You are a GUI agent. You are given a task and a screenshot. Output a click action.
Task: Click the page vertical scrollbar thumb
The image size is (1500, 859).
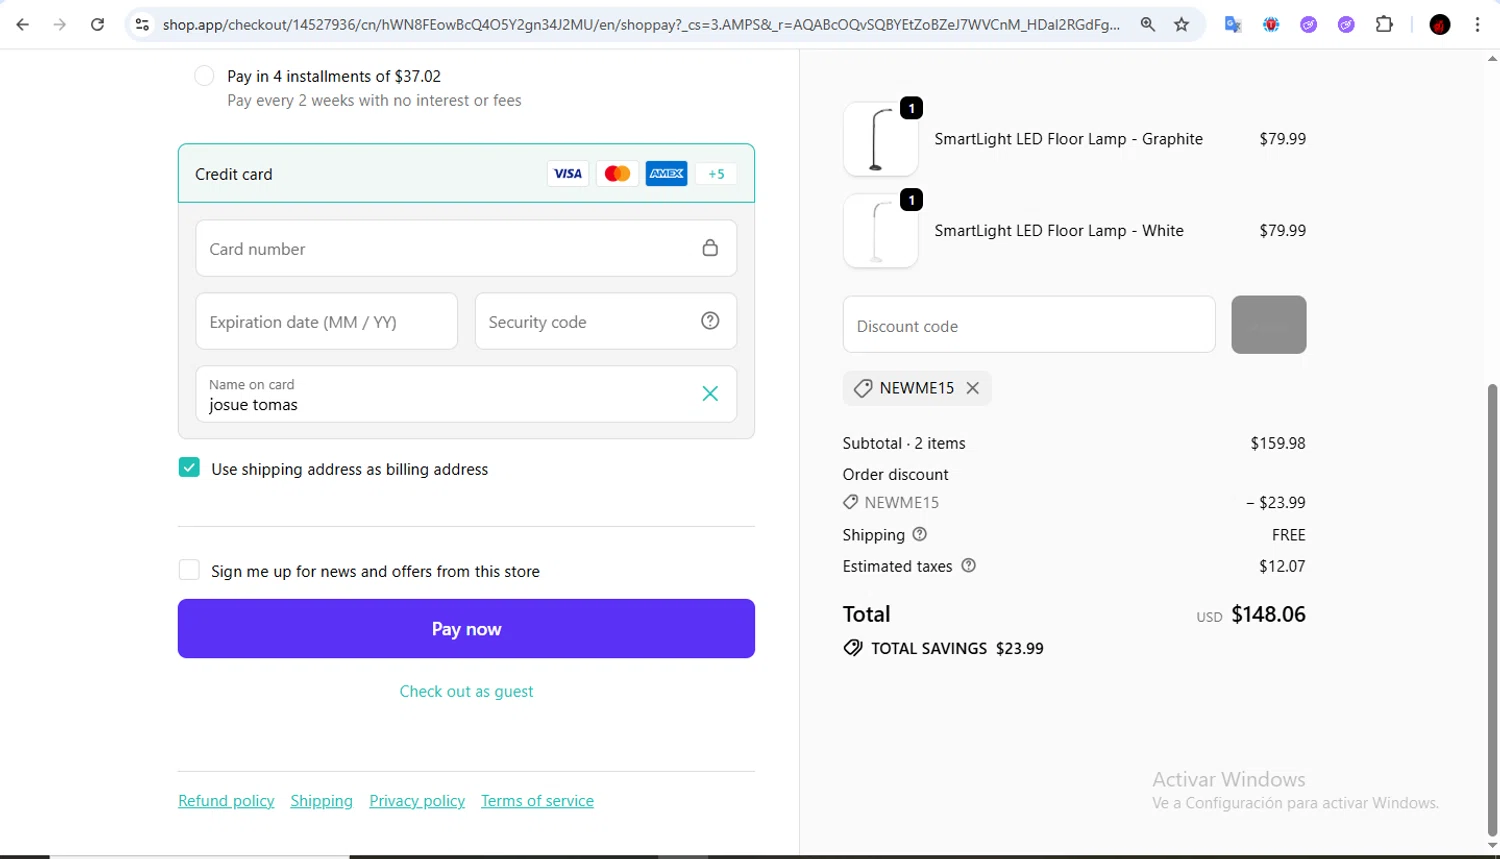(x=1493, y=610)
